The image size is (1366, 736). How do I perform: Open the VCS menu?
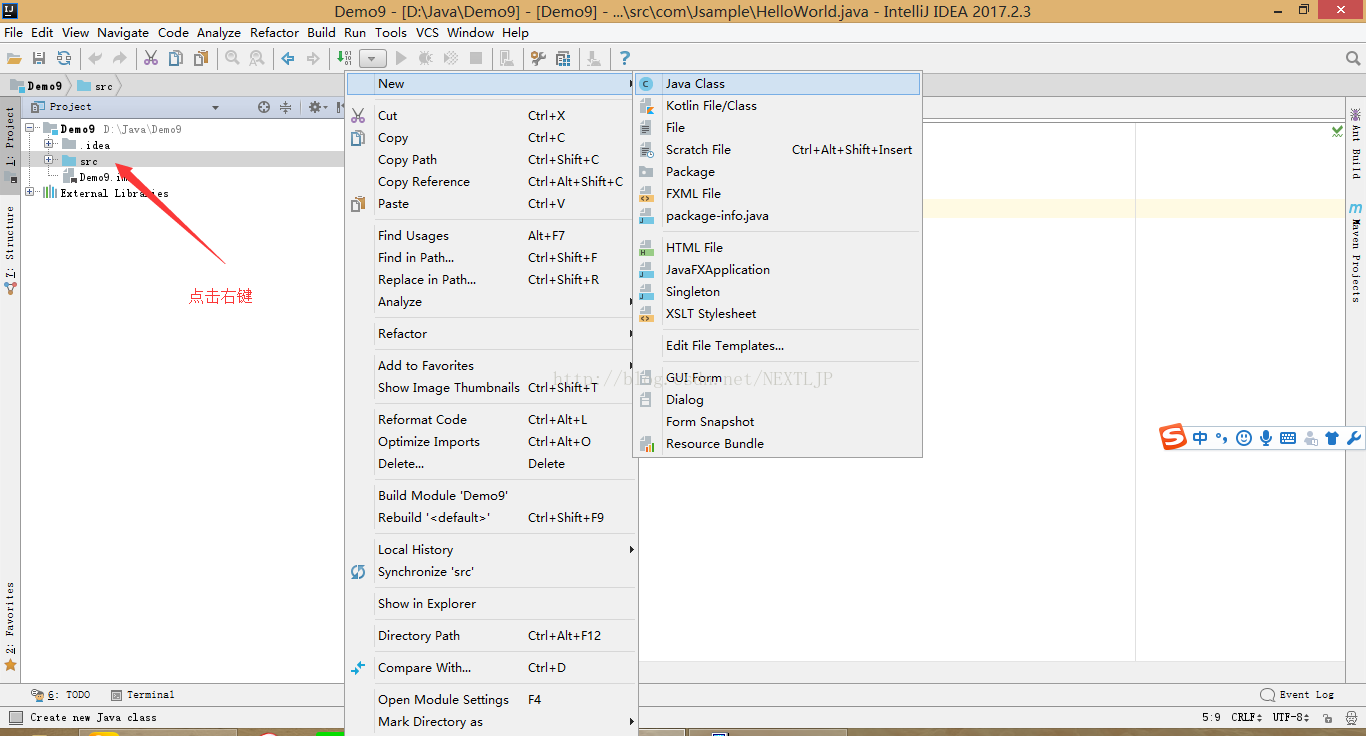tap(427, 32)
